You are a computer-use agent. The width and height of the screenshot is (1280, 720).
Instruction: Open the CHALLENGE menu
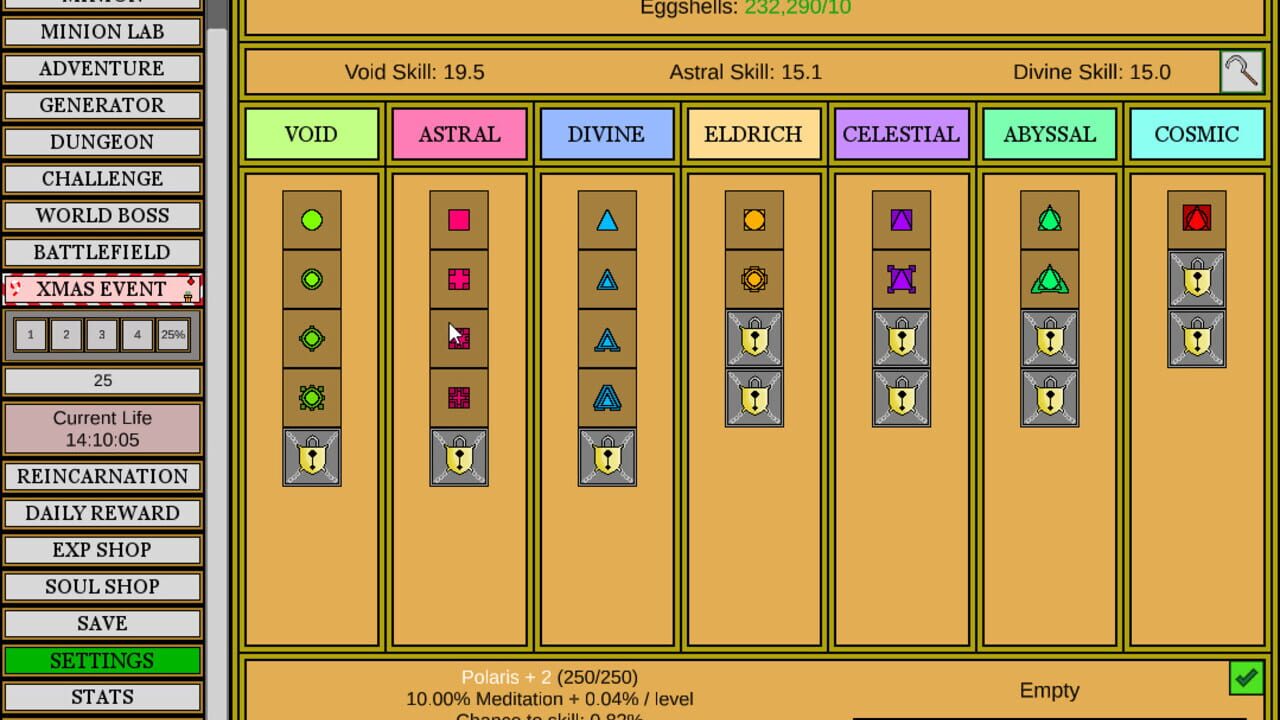pyautogui.click(x=102, y=178)
